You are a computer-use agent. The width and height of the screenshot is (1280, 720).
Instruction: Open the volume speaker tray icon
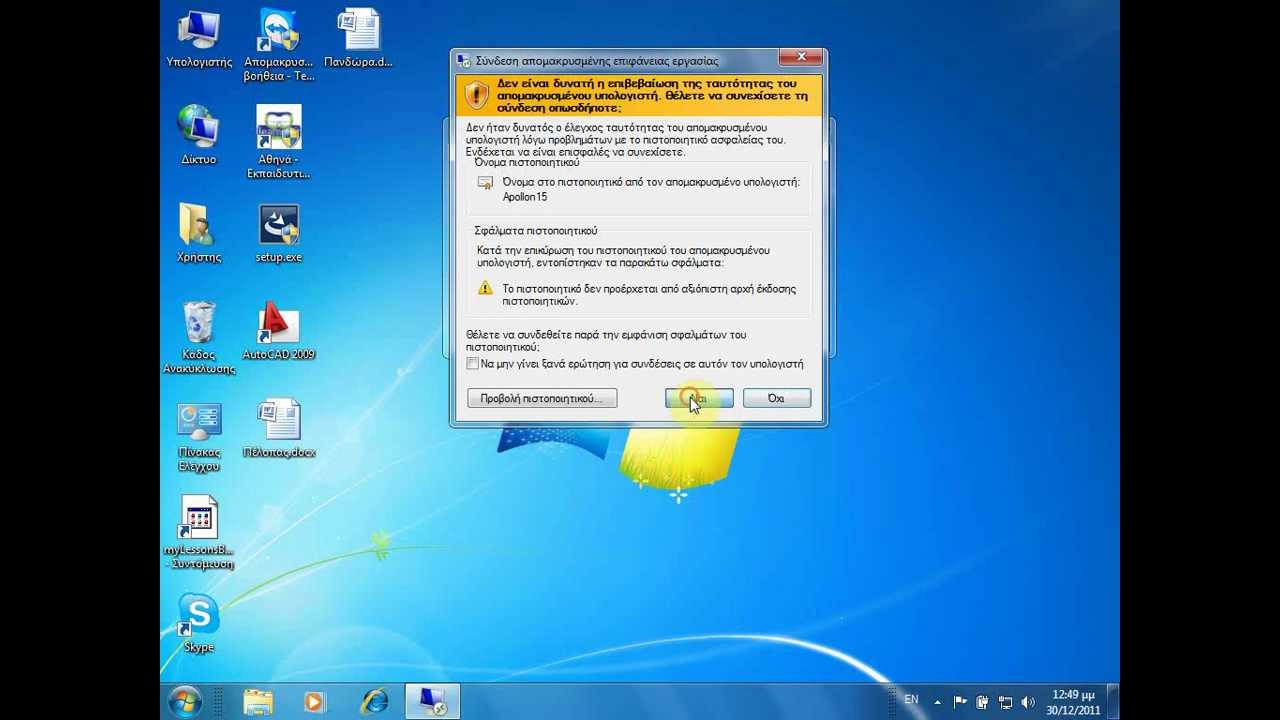(x=1028, y=702)
